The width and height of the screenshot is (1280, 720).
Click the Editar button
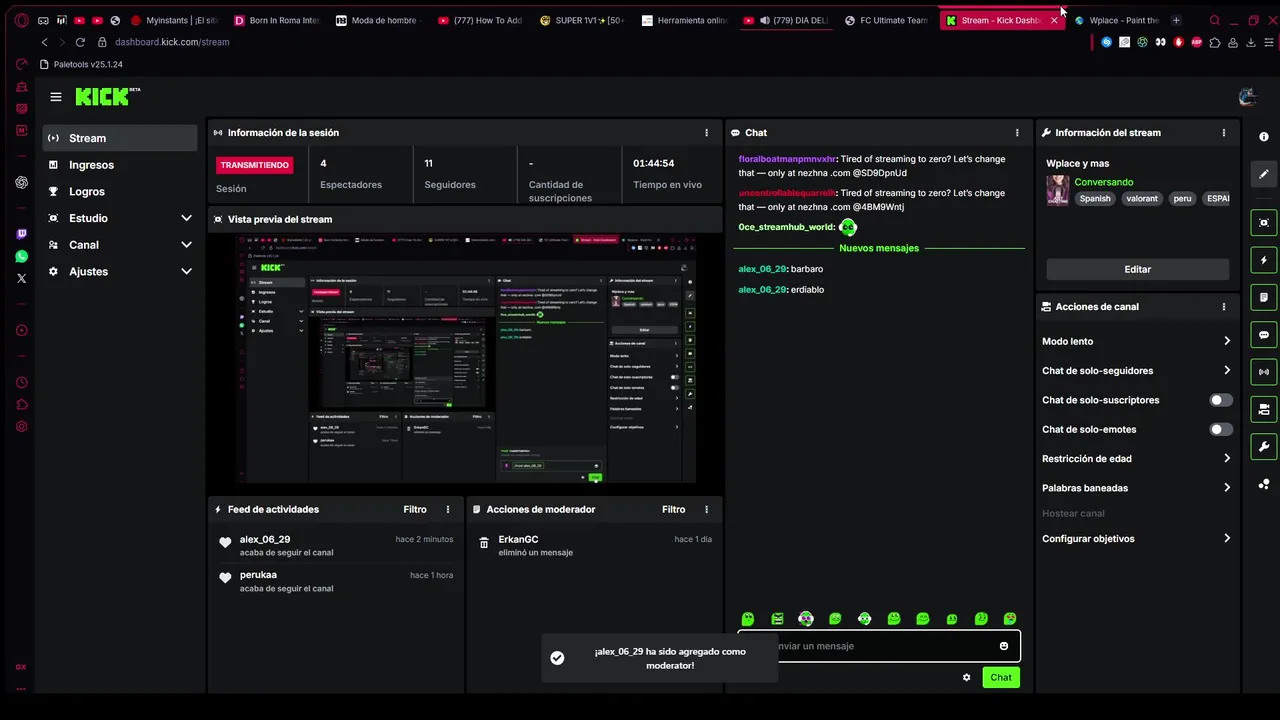click(1138, 269)
